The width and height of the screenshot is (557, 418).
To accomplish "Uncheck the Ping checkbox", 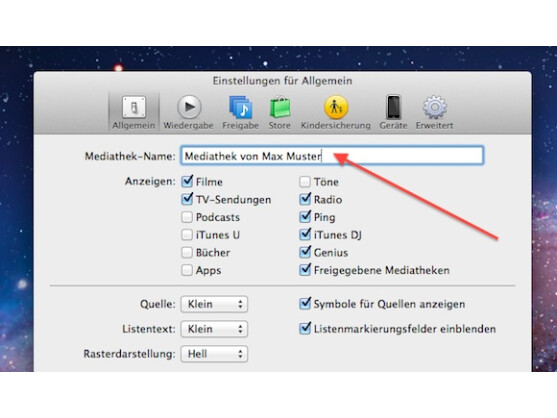I will [305, 217].
